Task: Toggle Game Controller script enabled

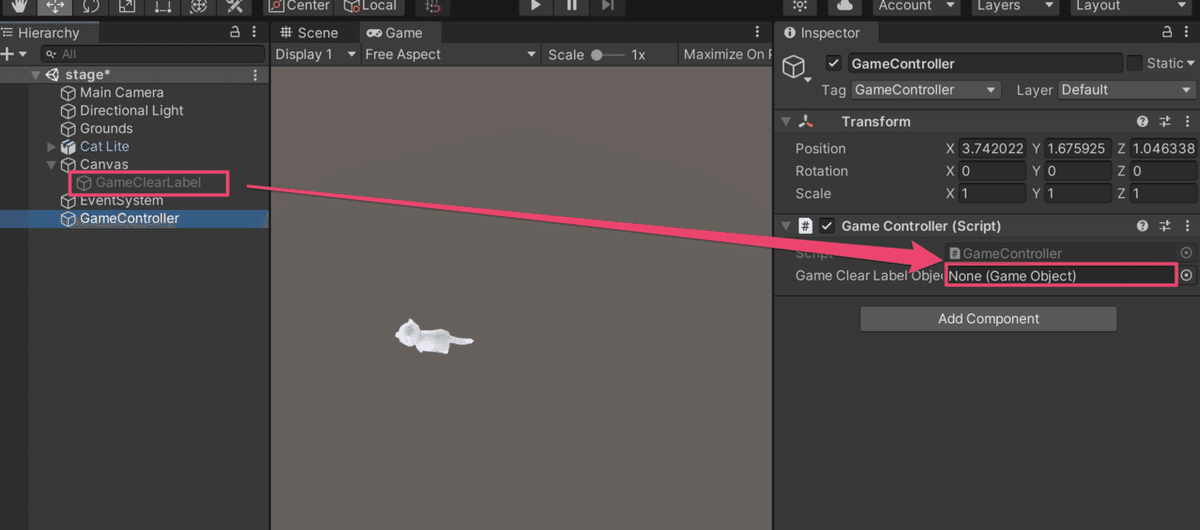Action: point(827,226)
